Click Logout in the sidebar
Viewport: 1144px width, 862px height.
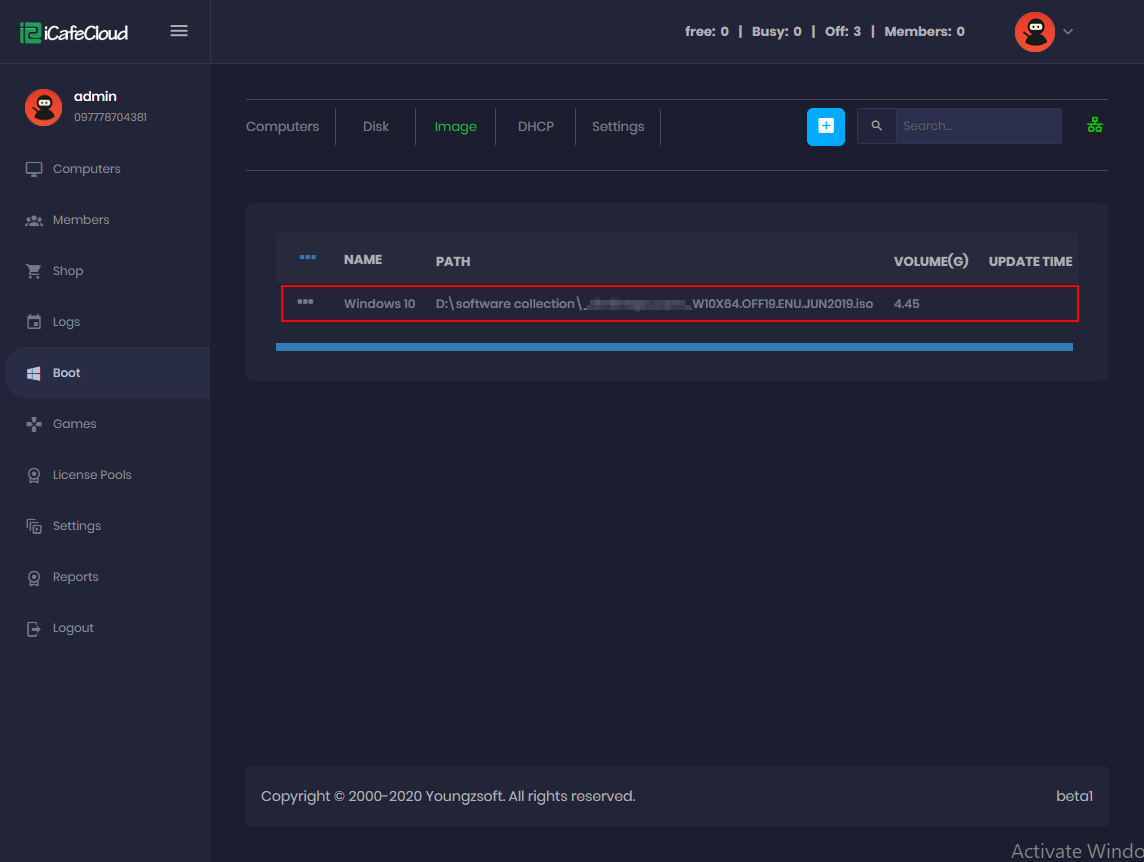coord(71,627)
